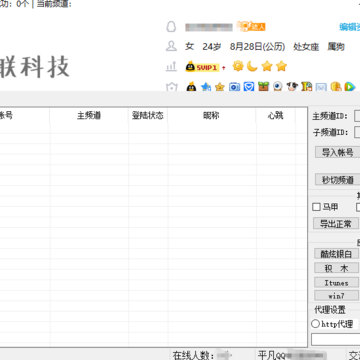360x360 pixels.
Task: Click the 导出正常 button
Action: click(336, 223)
